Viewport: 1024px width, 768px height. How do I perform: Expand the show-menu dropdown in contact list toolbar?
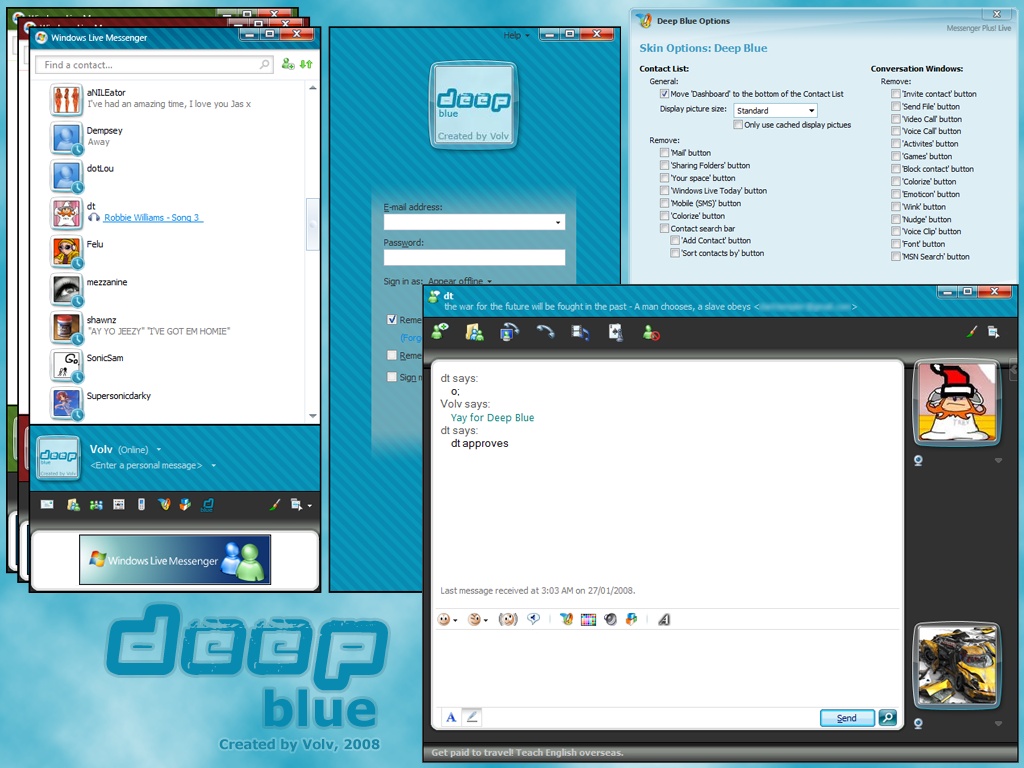coord(310,505)
